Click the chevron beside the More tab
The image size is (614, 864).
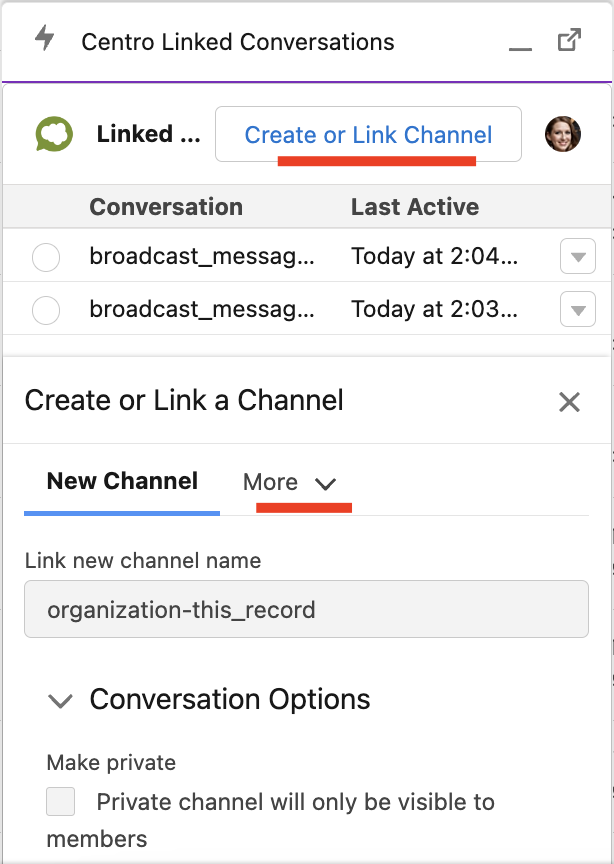[x=326, y=483]
